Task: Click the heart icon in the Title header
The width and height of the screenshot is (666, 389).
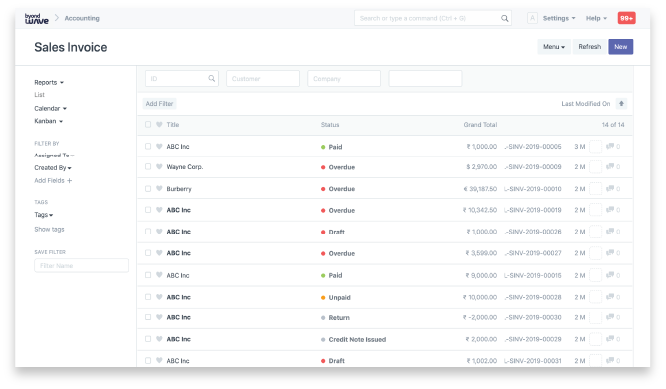Action: click(x=159, y=124)
